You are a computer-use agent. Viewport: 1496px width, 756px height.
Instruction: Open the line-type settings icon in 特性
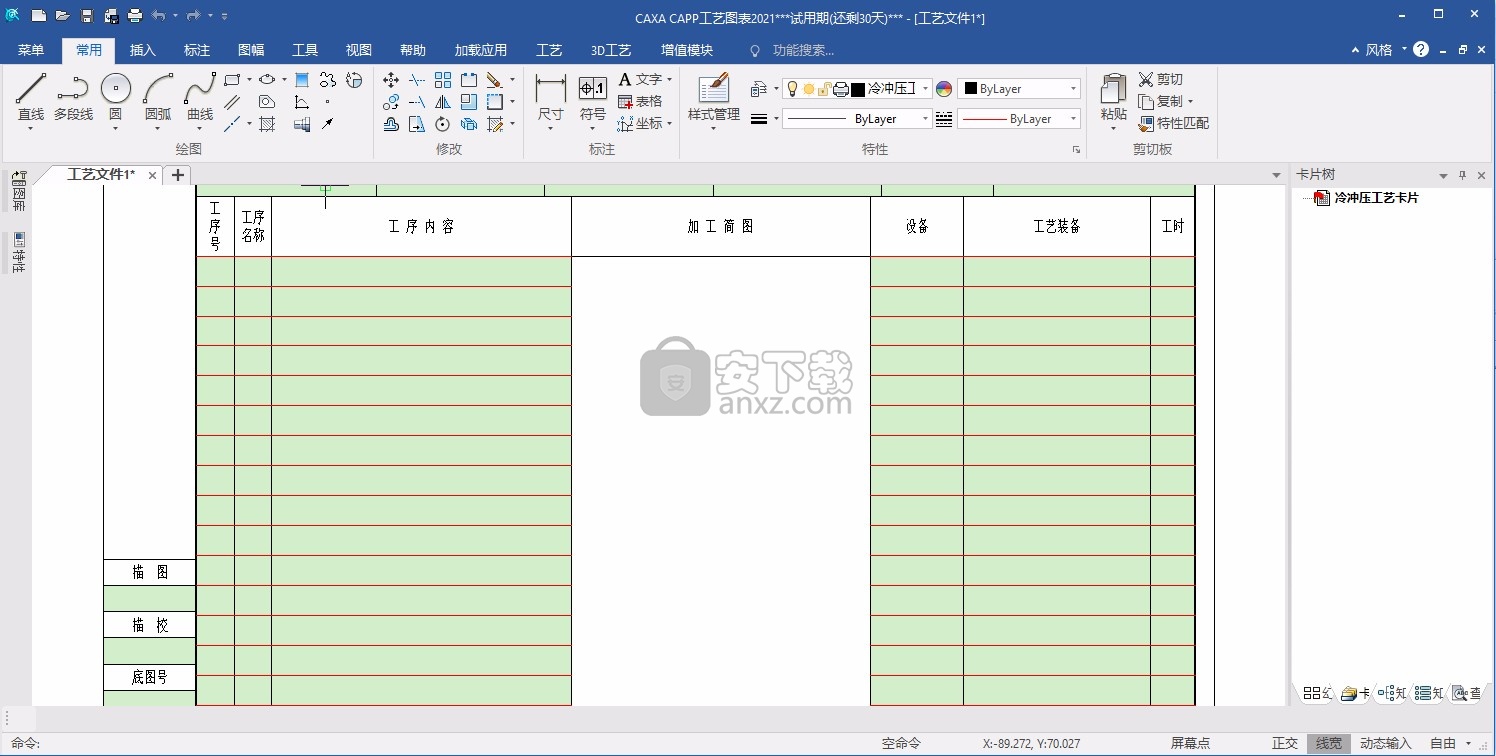(944, 119)
